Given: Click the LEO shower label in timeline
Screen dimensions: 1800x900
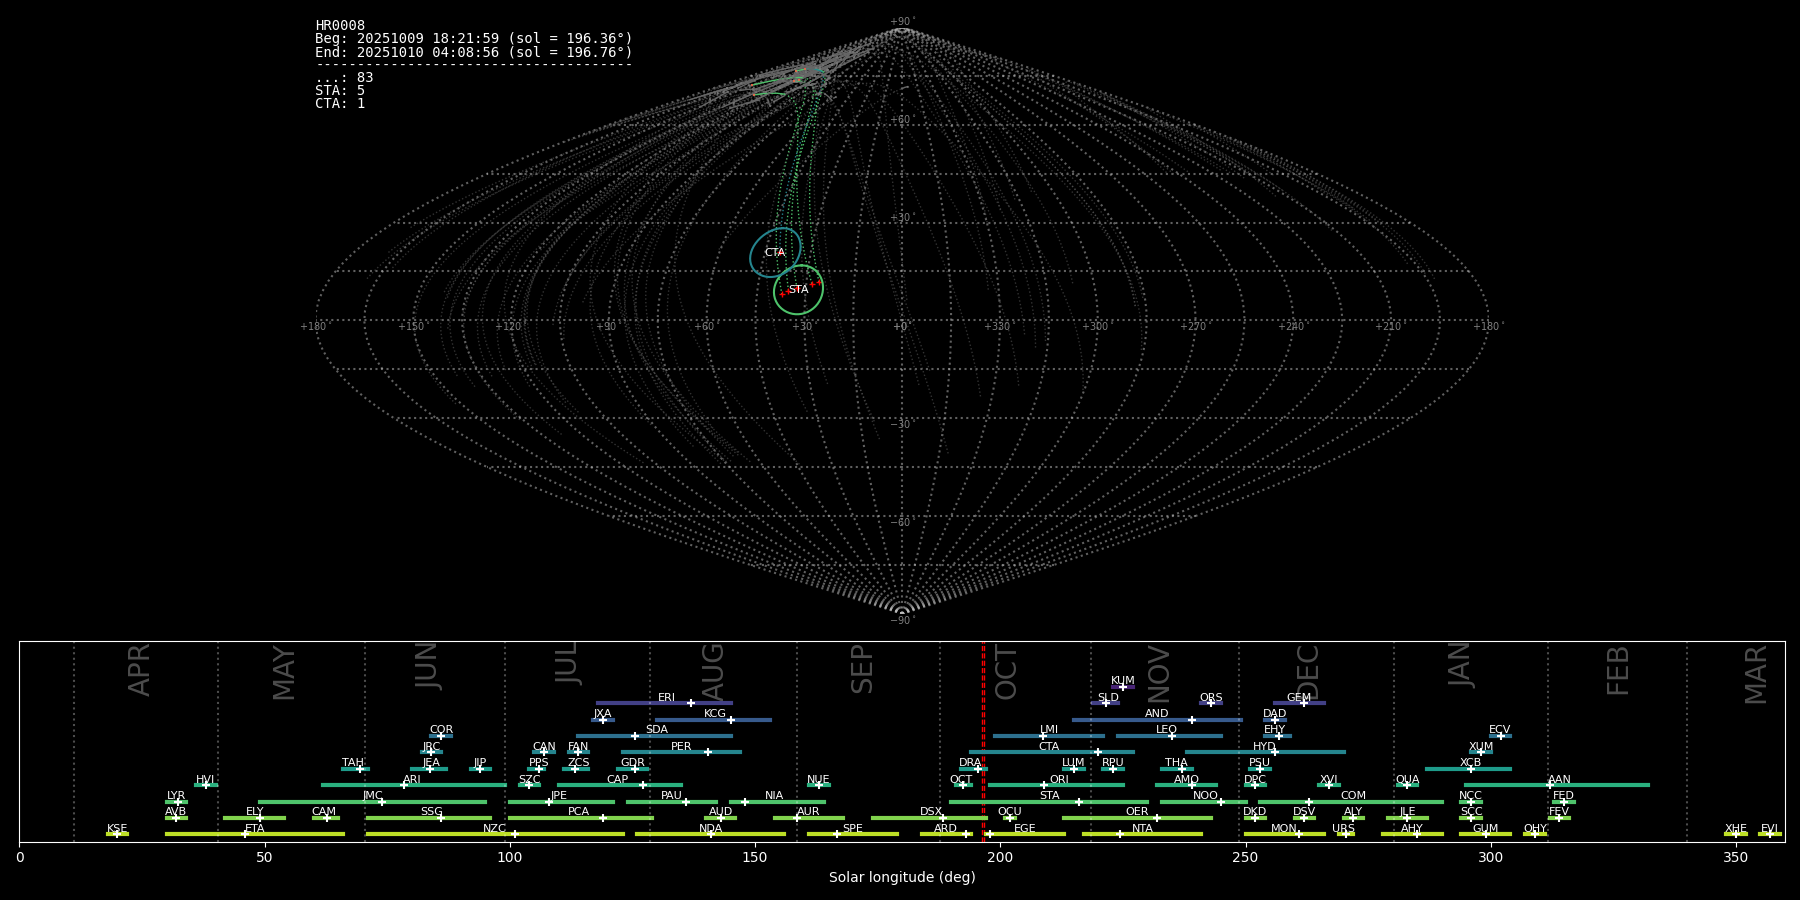Looking at the screenshot, I should 1166,730.
